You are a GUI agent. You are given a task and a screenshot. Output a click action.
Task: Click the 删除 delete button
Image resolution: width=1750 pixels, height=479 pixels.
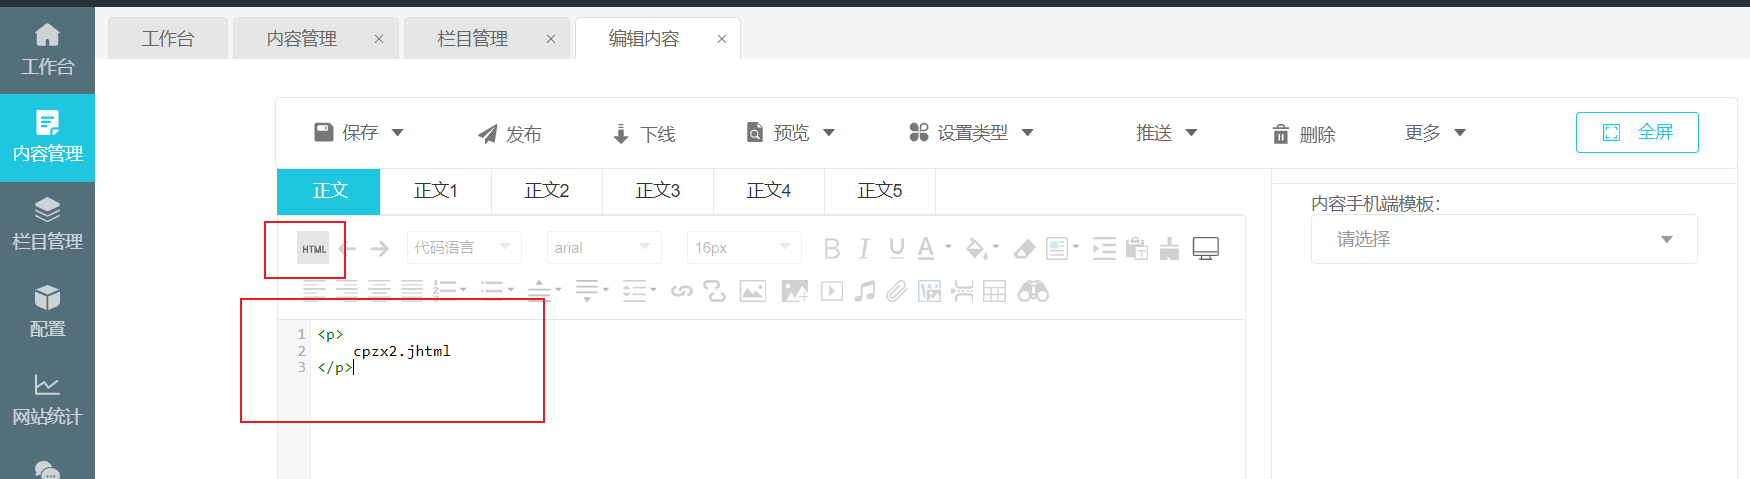[x=1303, y=134]
